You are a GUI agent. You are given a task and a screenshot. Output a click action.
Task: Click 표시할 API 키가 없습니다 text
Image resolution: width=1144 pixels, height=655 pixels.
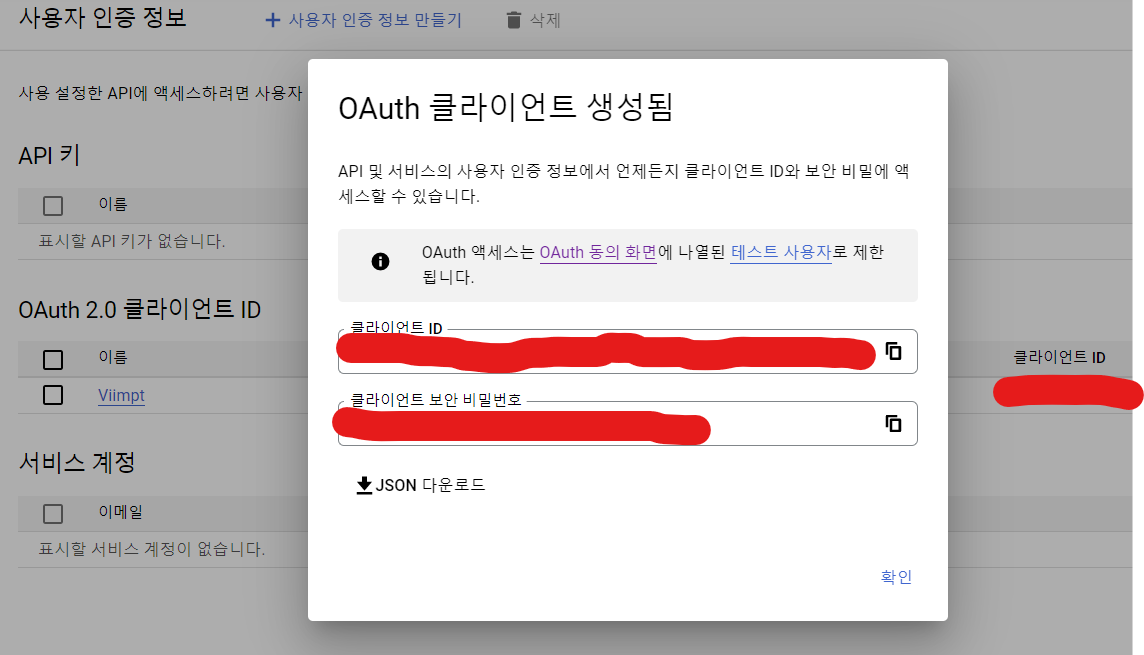(131, 241)
